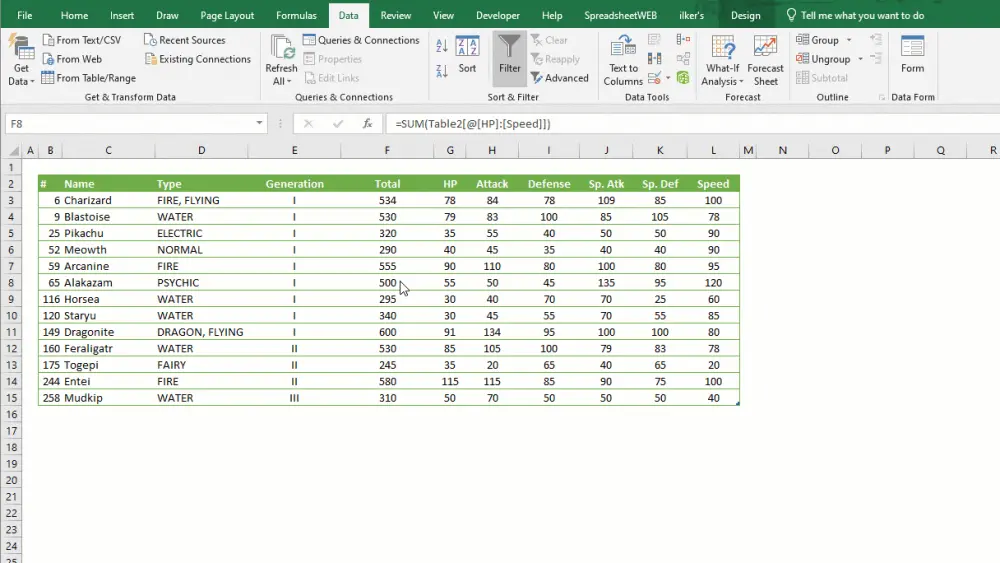This screenshot has width=1000, height=563.
Task: Click the Data Validation icon
Action: point(654,78)
